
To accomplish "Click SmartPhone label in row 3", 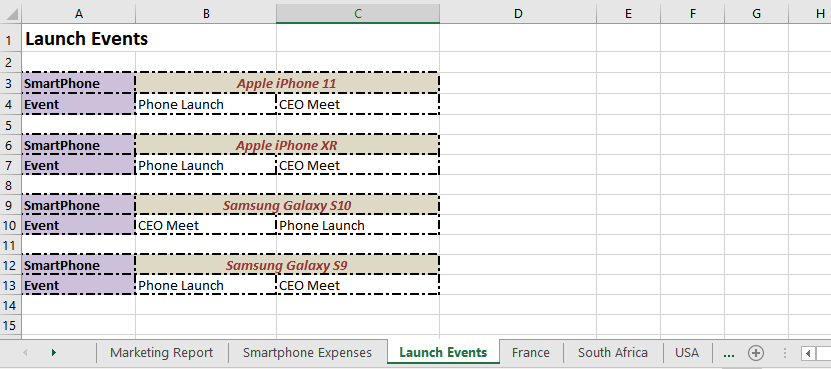I will [x=78, y=83].
